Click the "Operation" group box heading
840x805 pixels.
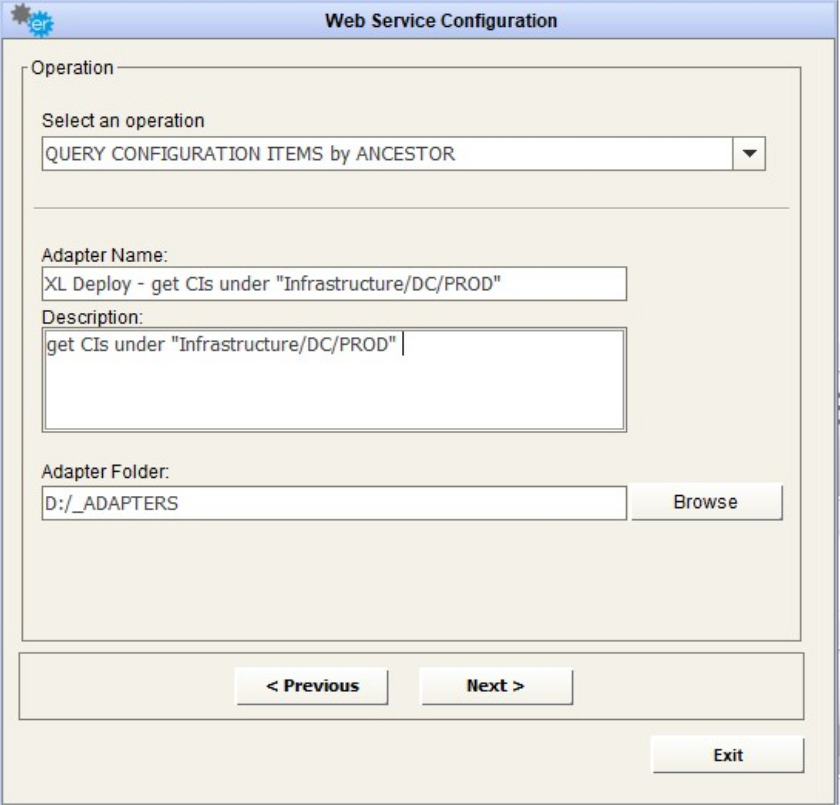[x=72, y=68]
